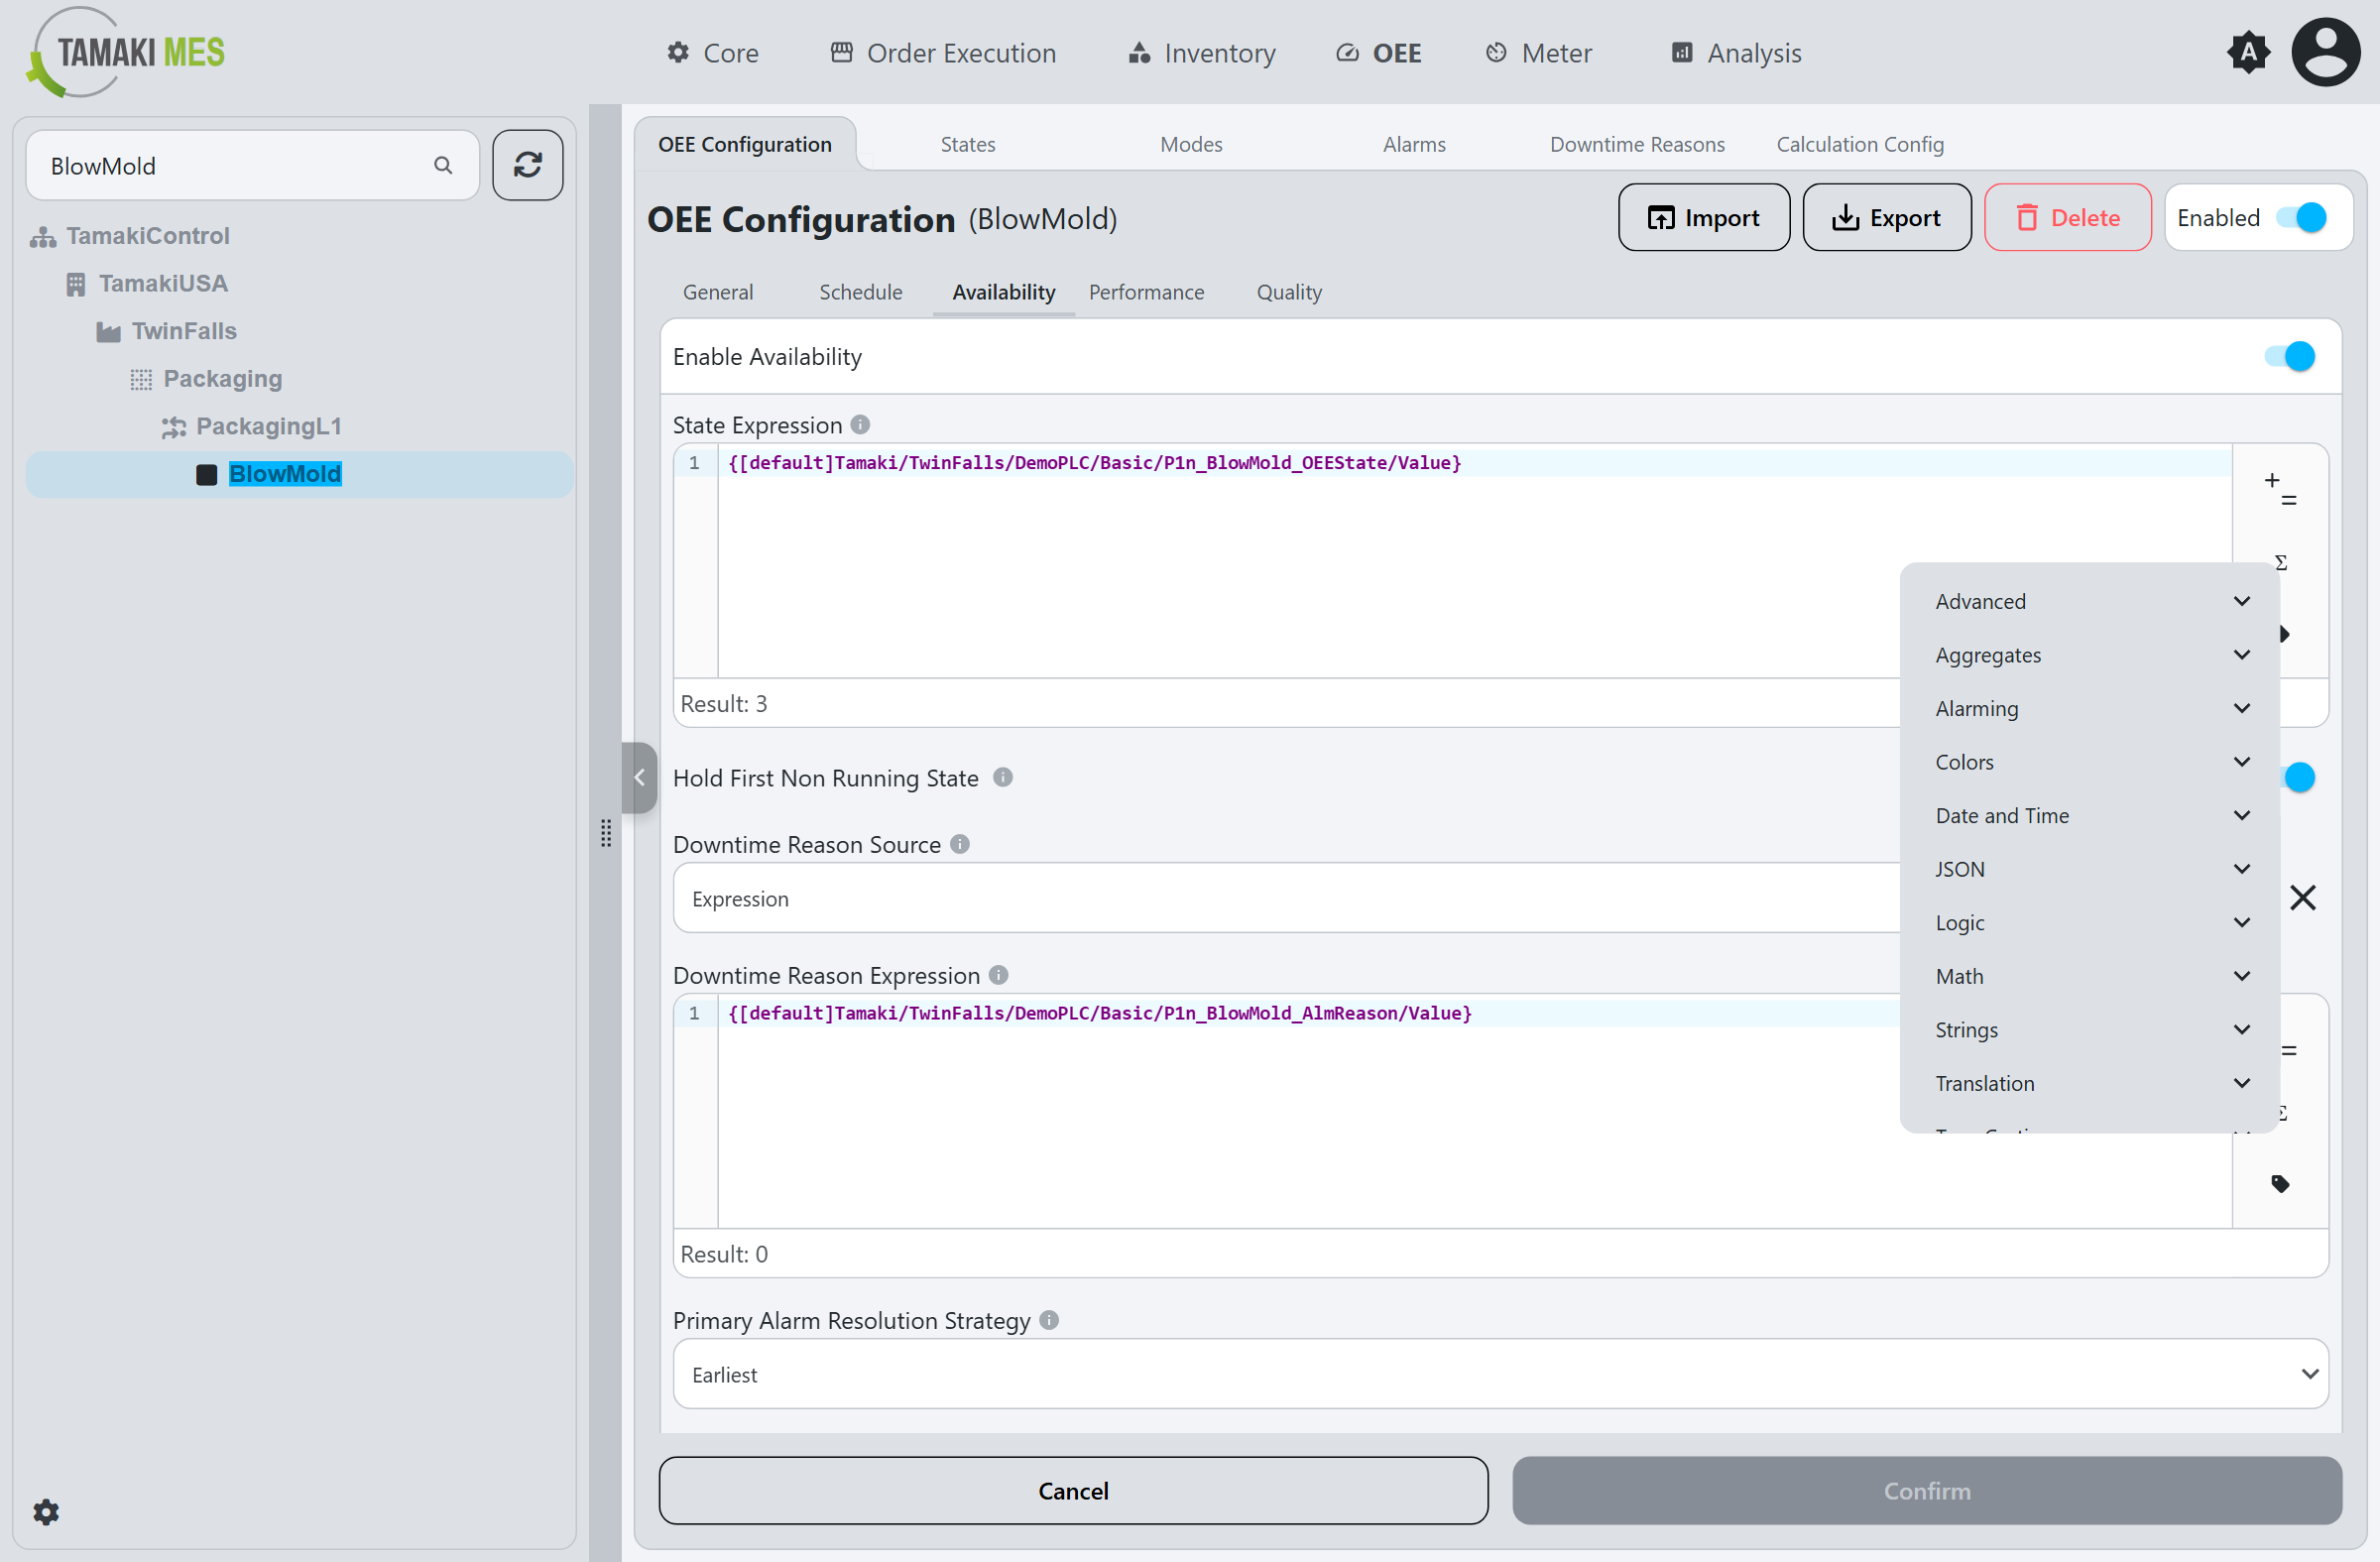The height and width of the screenshot is (1562, 2380).
Task: Open sidebar settings gear
Action: click(46, 1511)
